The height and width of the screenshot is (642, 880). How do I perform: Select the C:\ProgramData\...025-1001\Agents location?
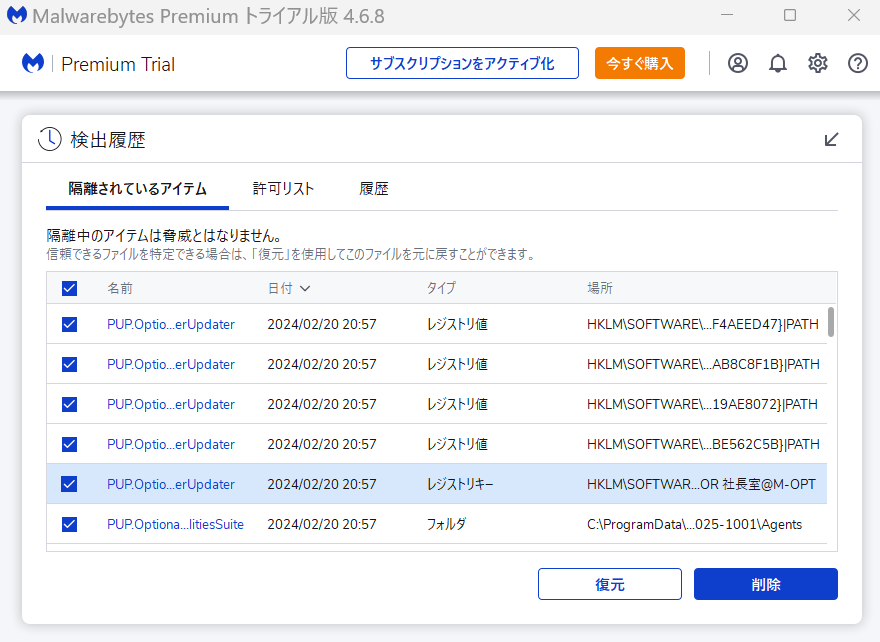(694, 524)
